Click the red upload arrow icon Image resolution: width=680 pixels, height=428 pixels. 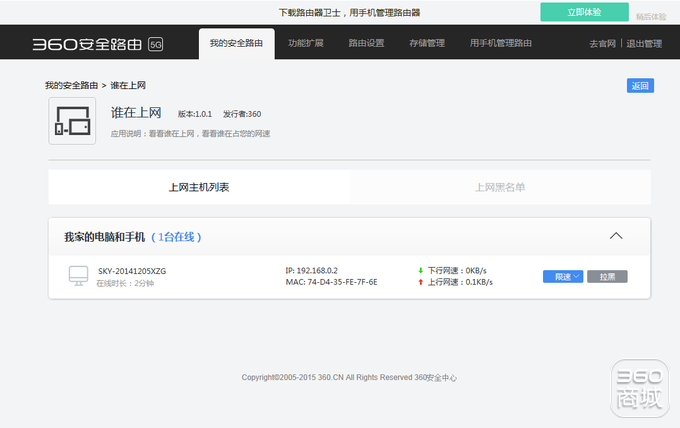coord(420,282)
